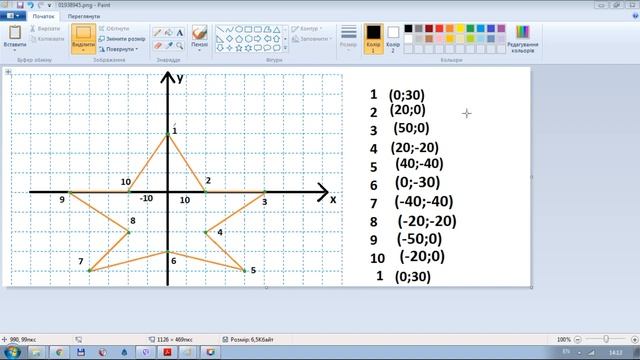The image size is (640, 360).
Task: Choose the Right arrow shape
Action: (x=258, y=39)
